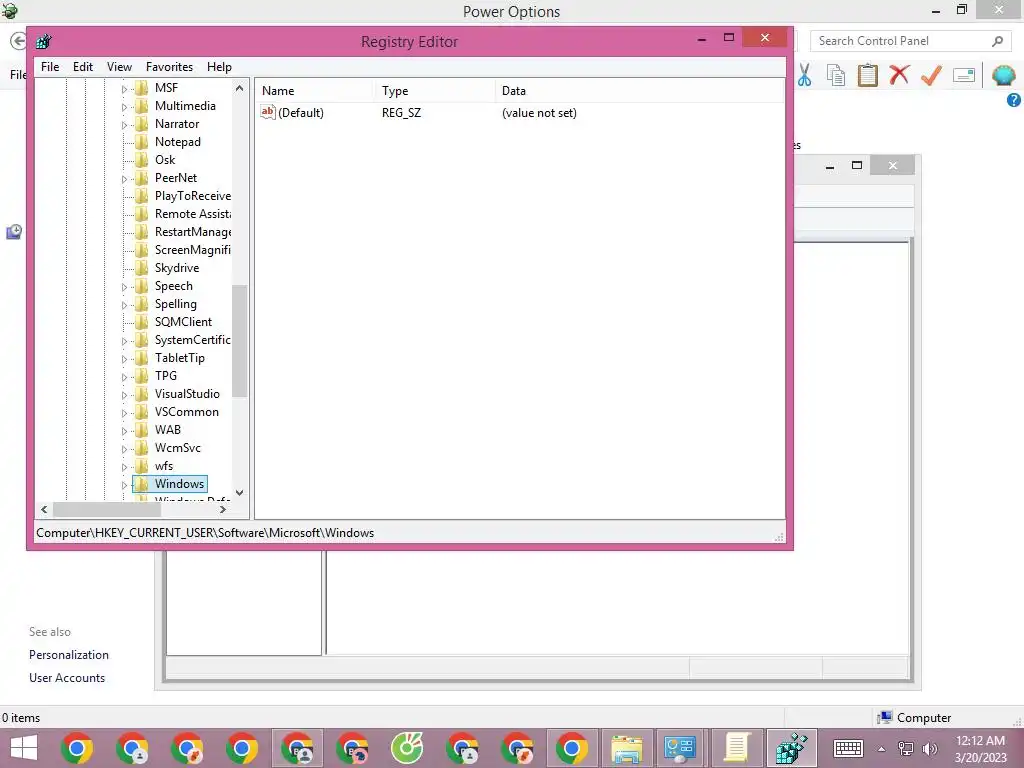
Task: Select the Skydrive registry key
Action: pos(176,268)
